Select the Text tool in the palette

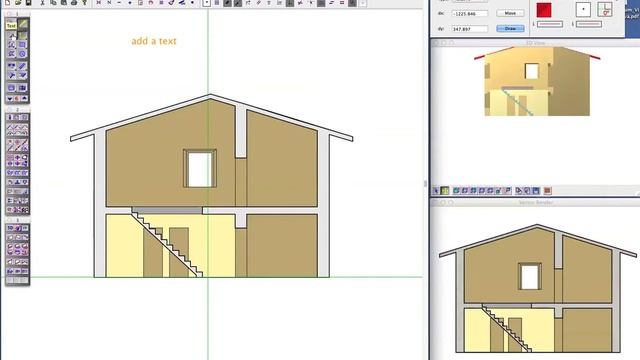pos(11,25)
